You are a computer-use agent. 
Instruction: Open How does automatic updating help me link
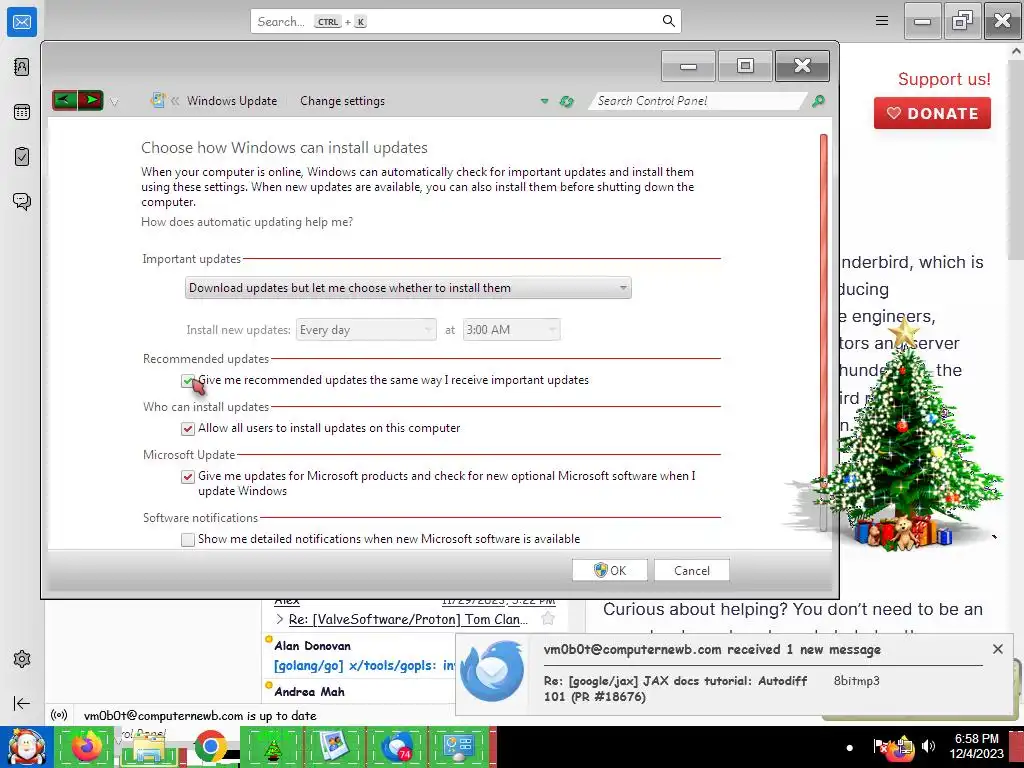pos(247,222)
